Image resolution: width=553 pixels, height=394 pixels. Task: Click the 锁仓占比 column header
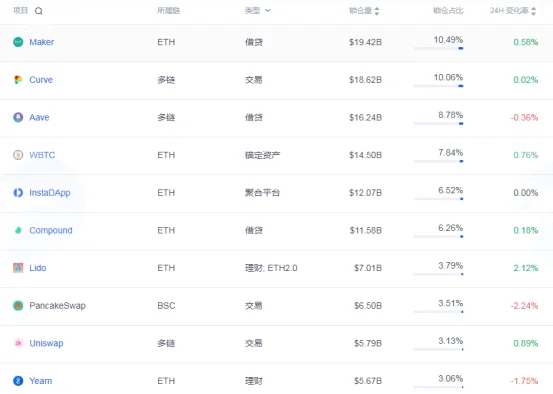coord(448,11)
